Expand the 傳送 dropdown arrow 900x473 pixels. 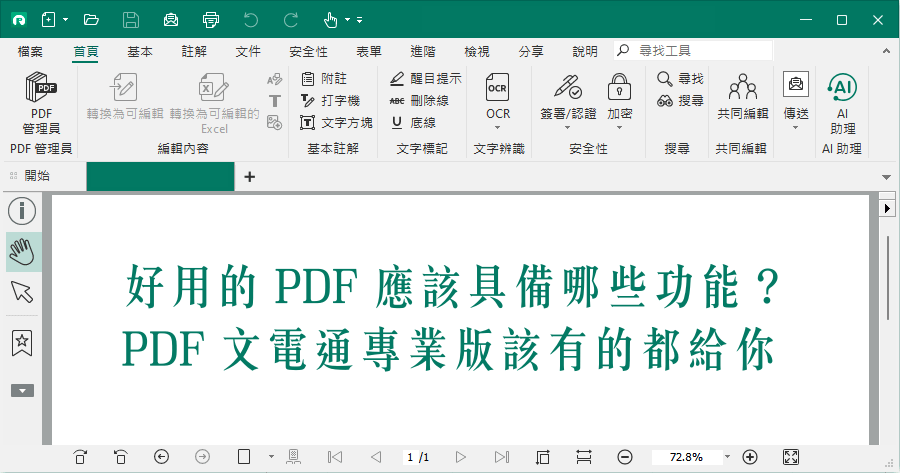796,127
